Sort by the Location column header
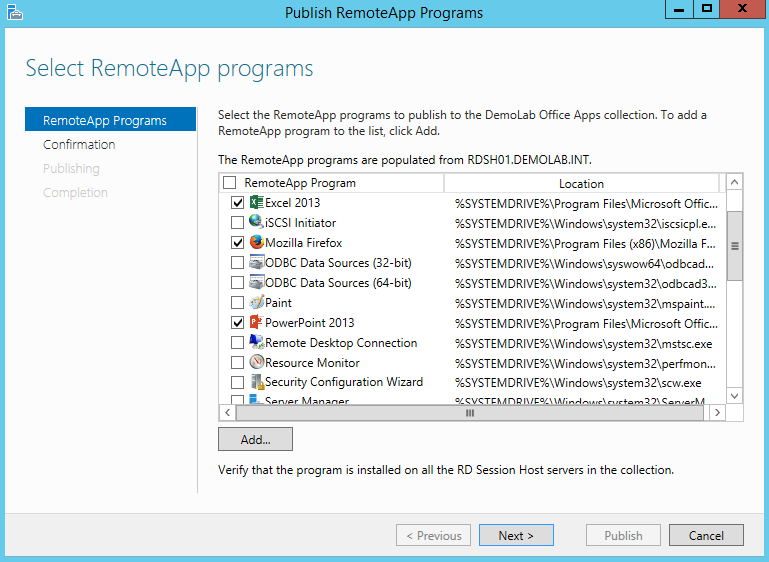The width and height of the screenshot is (769, 562). click(581, 184)
